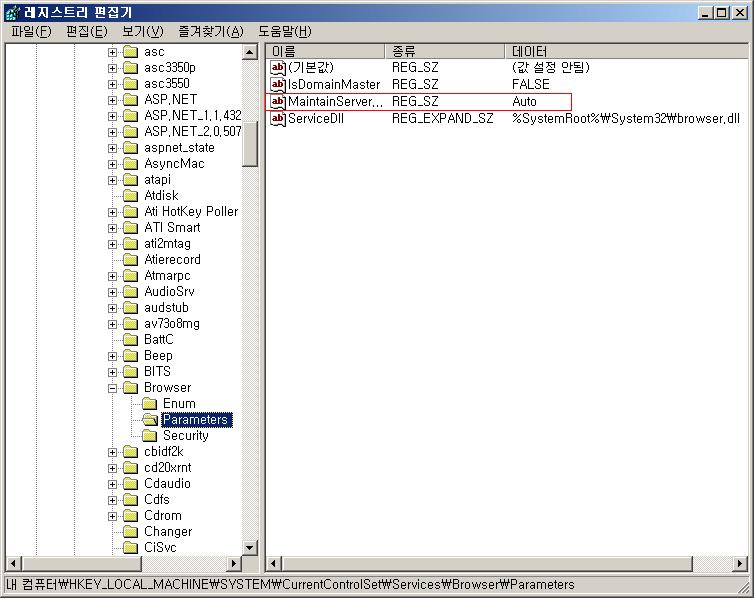The image size is (754, 598).
Task: Click the Ati HotKey Poller folder icon
Action: 130,212
